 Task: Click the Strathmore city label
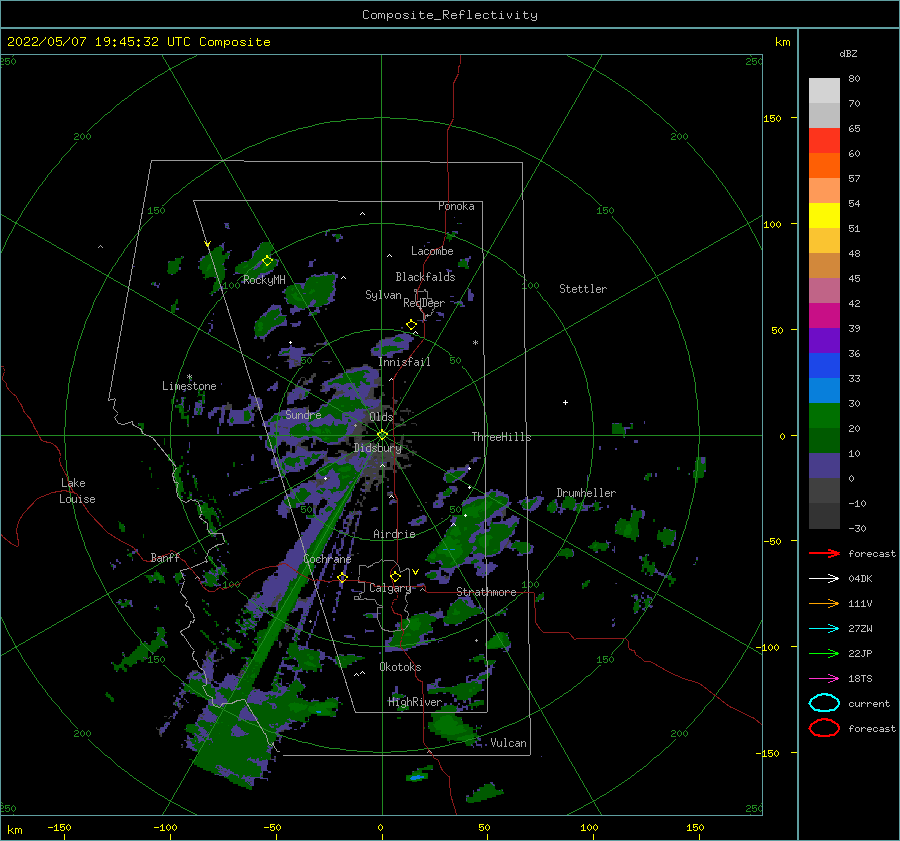click(x=486, y=592)
